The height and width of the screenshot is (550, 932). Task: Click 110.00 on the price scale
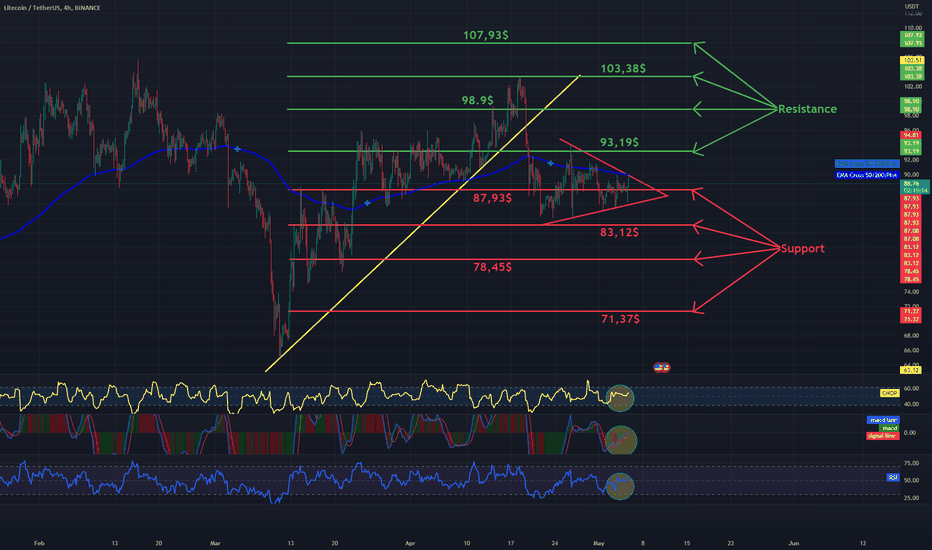coord(912,28)
